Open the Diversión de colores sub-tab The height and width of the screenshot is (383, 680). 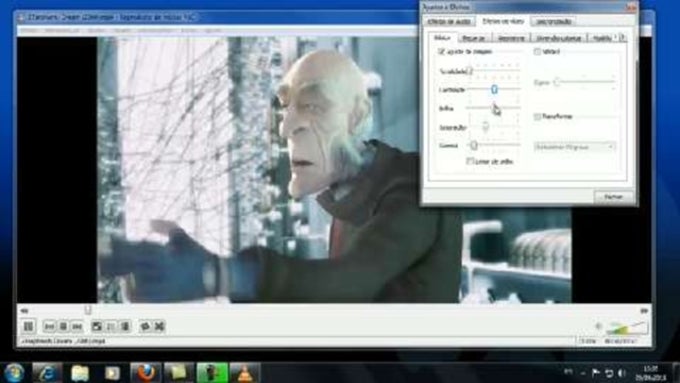point(559,38)
